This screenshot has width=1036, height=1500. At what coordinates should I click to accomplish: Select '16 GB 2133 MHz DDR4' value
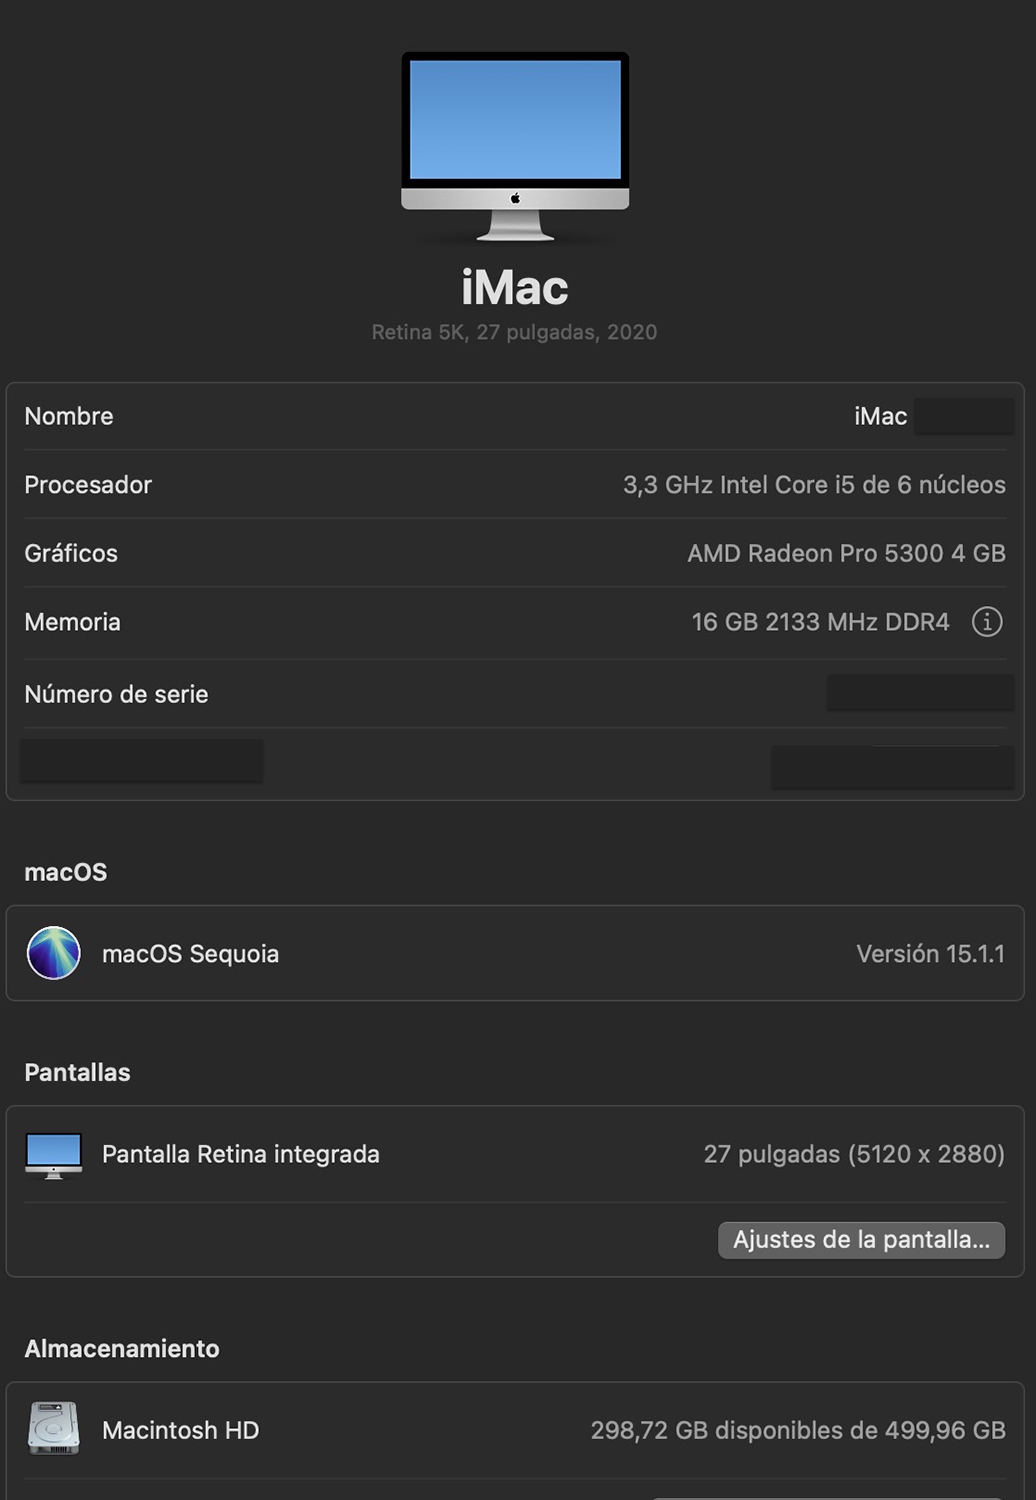820,622
